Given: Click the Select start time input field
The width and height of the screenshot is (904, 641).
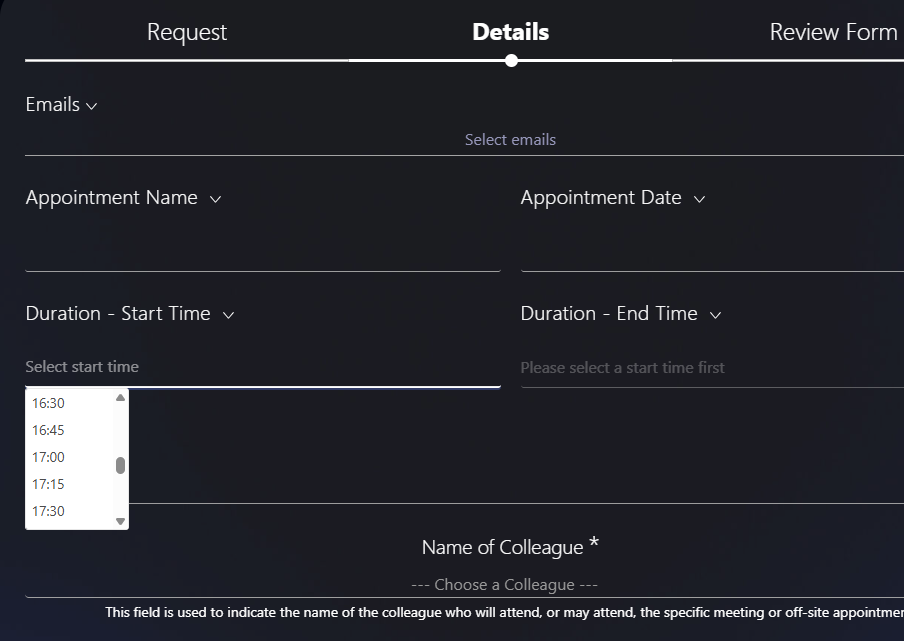Looking at the screenshot, I should 263,367.
